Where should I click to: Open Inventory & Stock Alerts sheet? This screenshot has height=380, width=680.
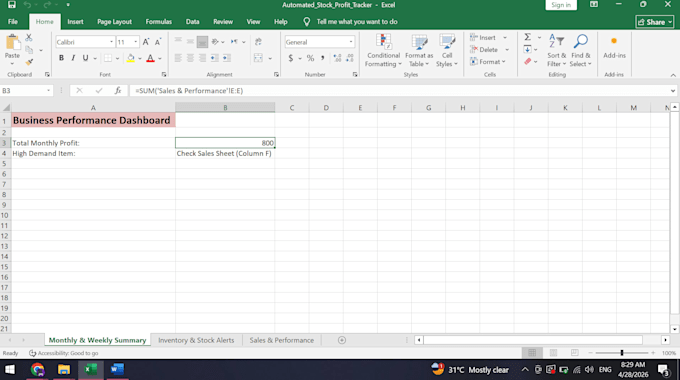pos(196,340)
